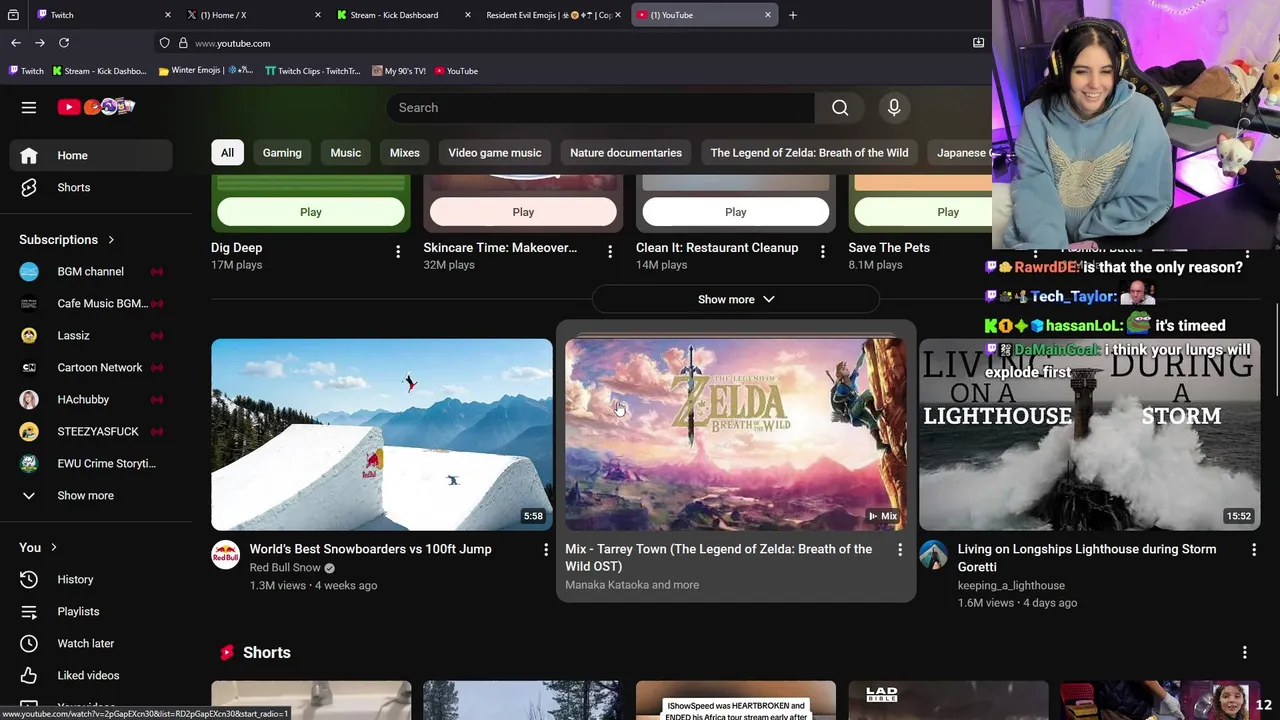Click the magnifier search button
This screenshot has width=1280, height=720.
pos(840,107)
